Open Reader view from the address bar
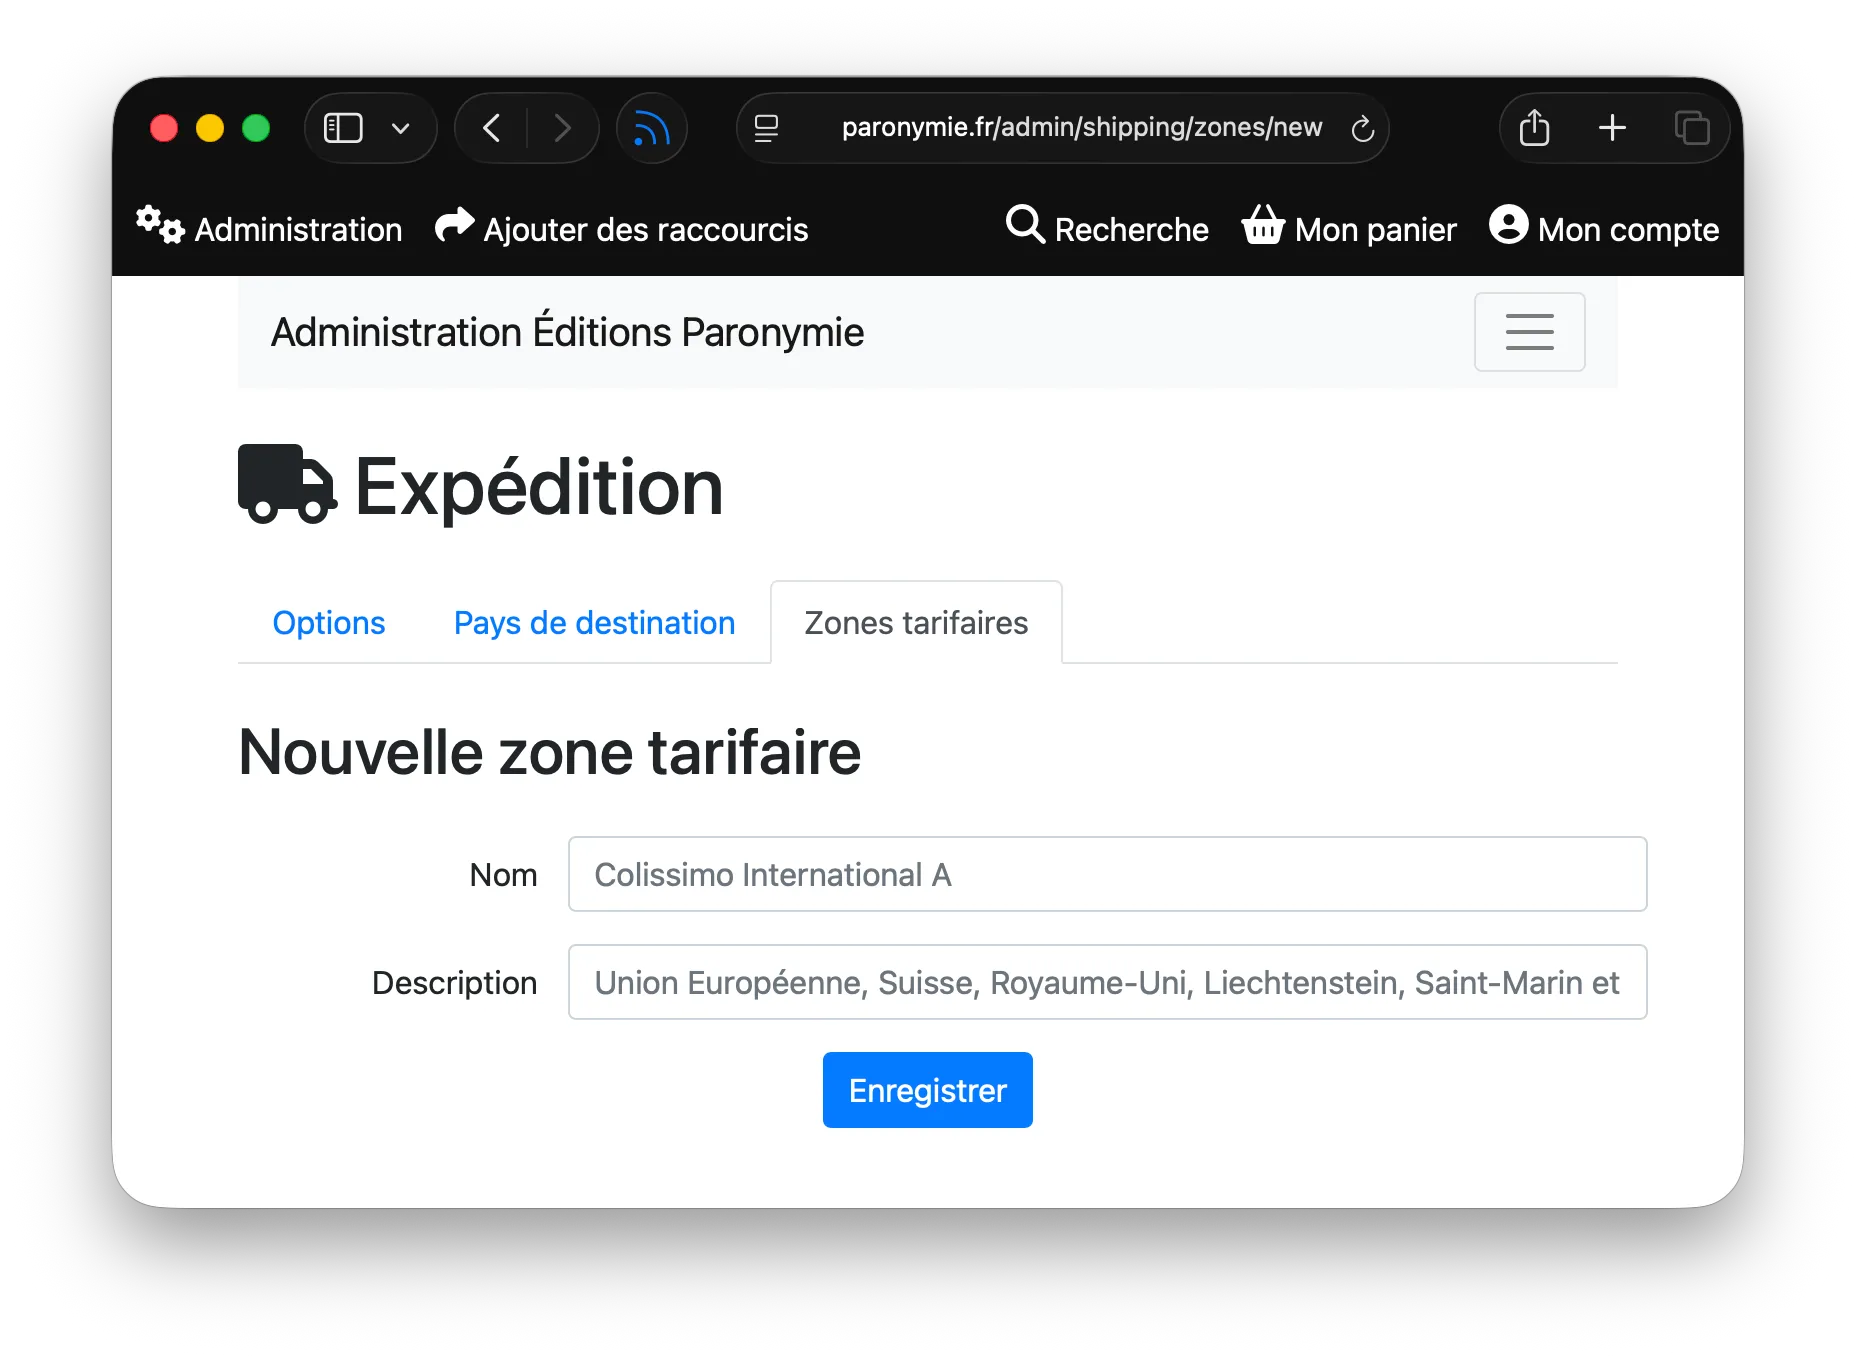The width and height of the screenshot is (1856, 1356). coord(765,128)
